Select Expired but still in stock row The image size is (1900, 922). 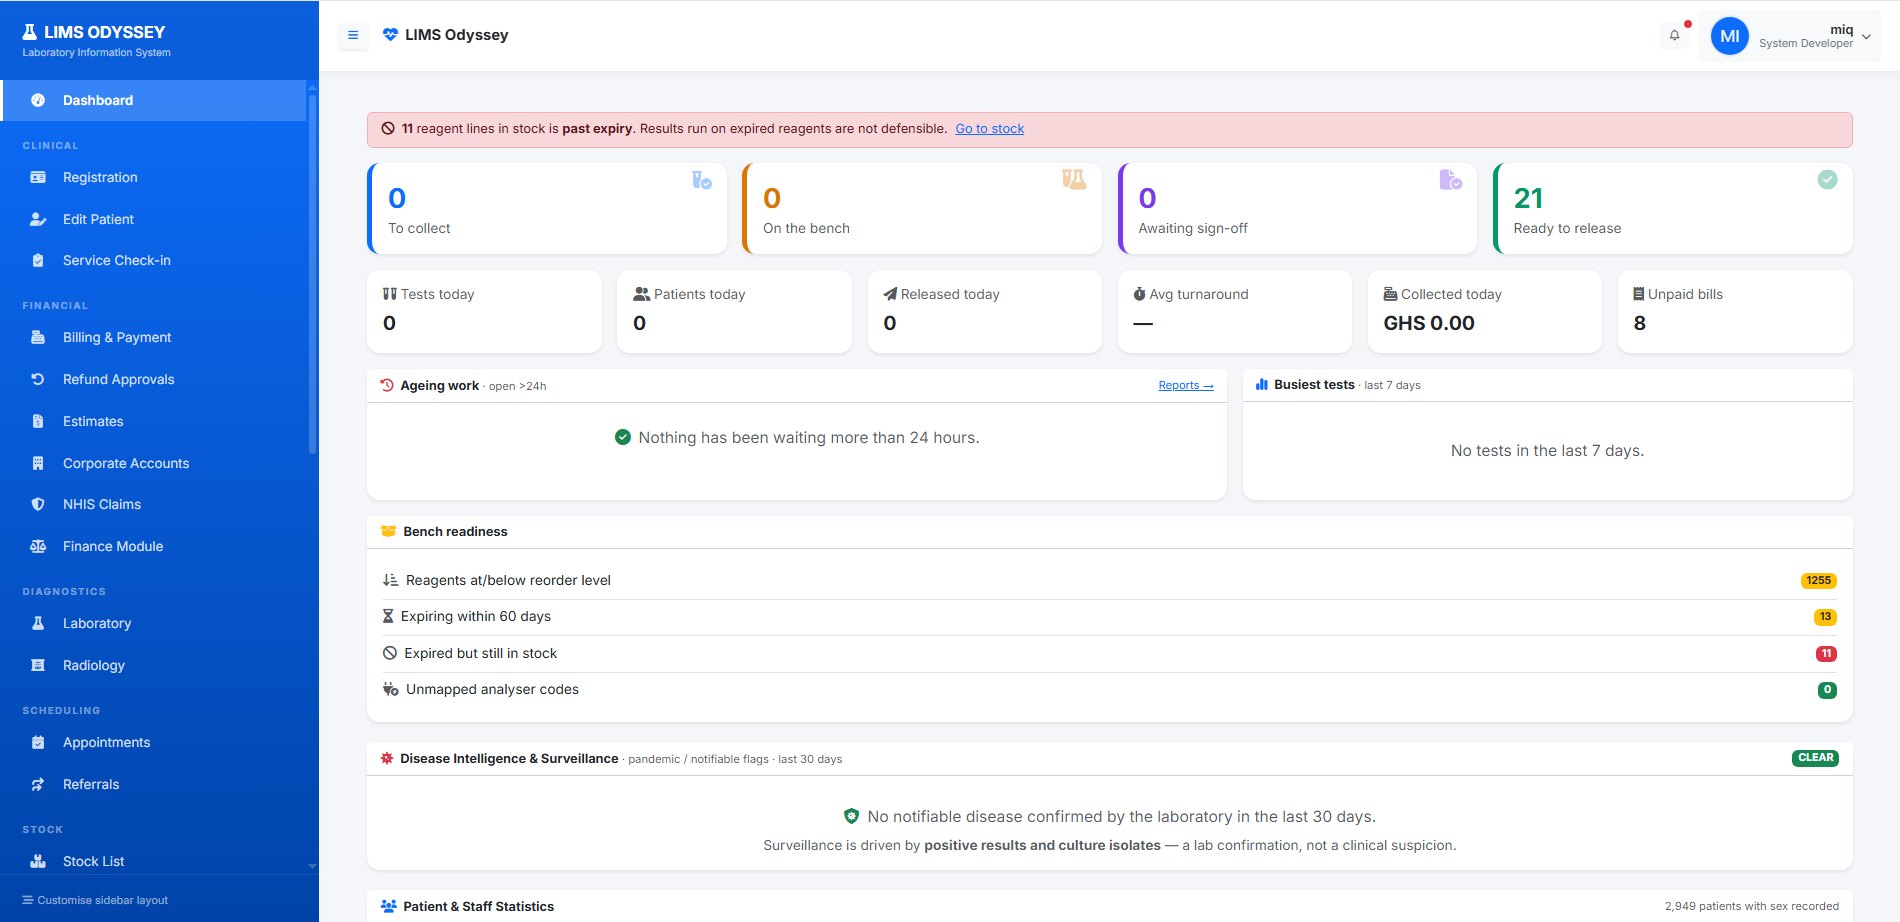pos(1110,653)
